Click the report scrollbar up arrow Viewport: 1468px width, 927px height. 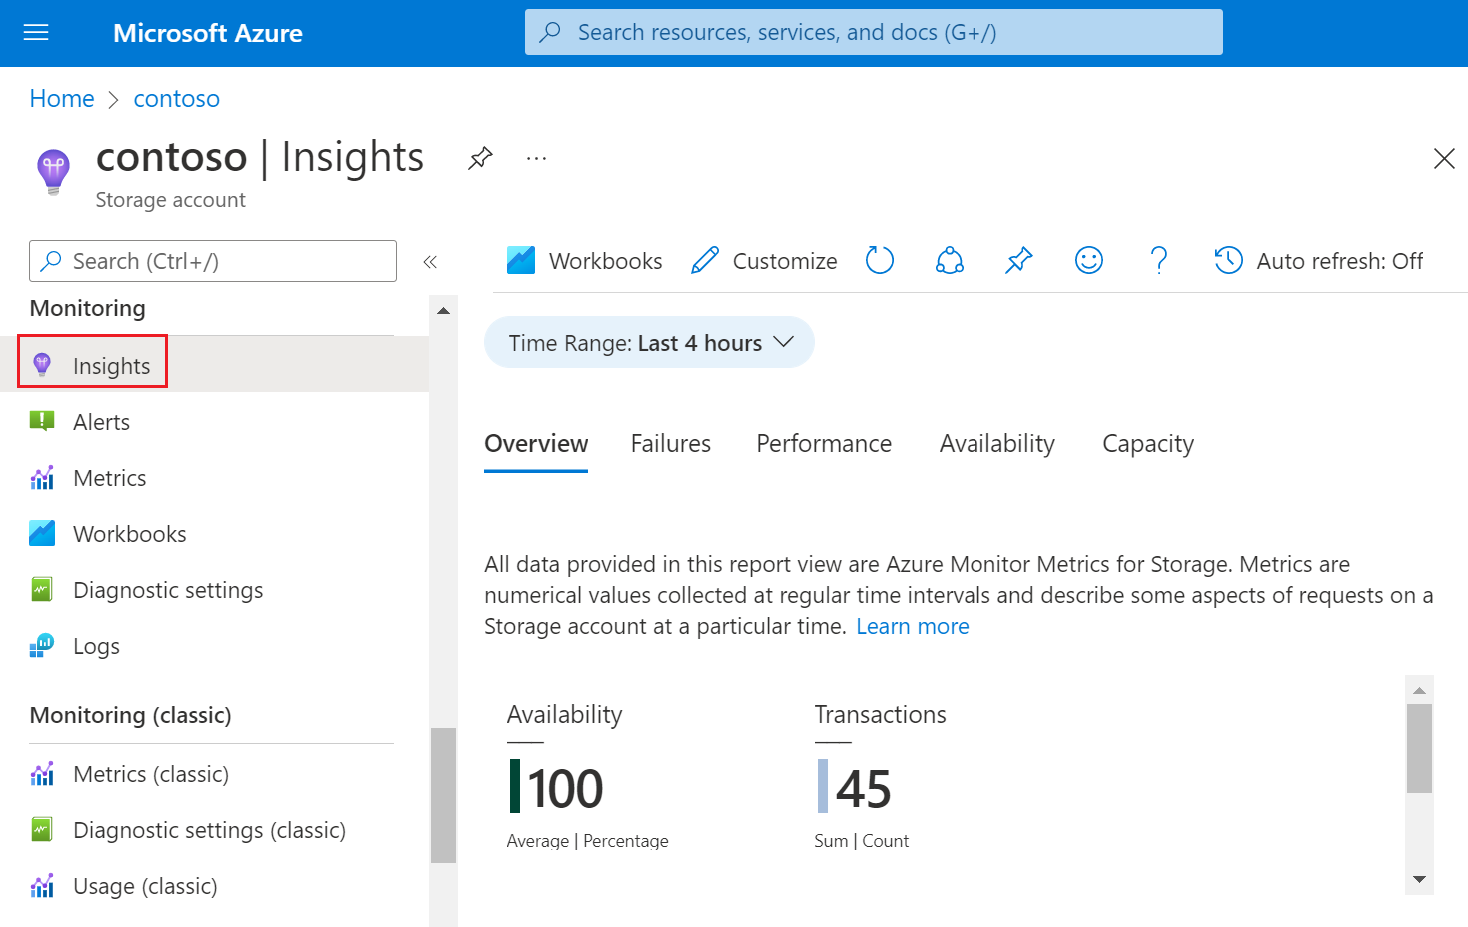1419,690
